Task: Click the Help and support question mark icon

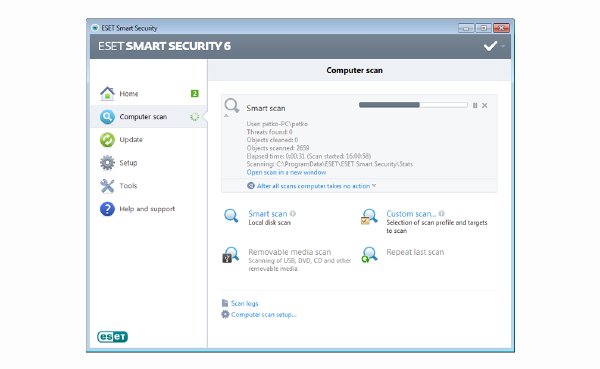Action: pos(107,209)
